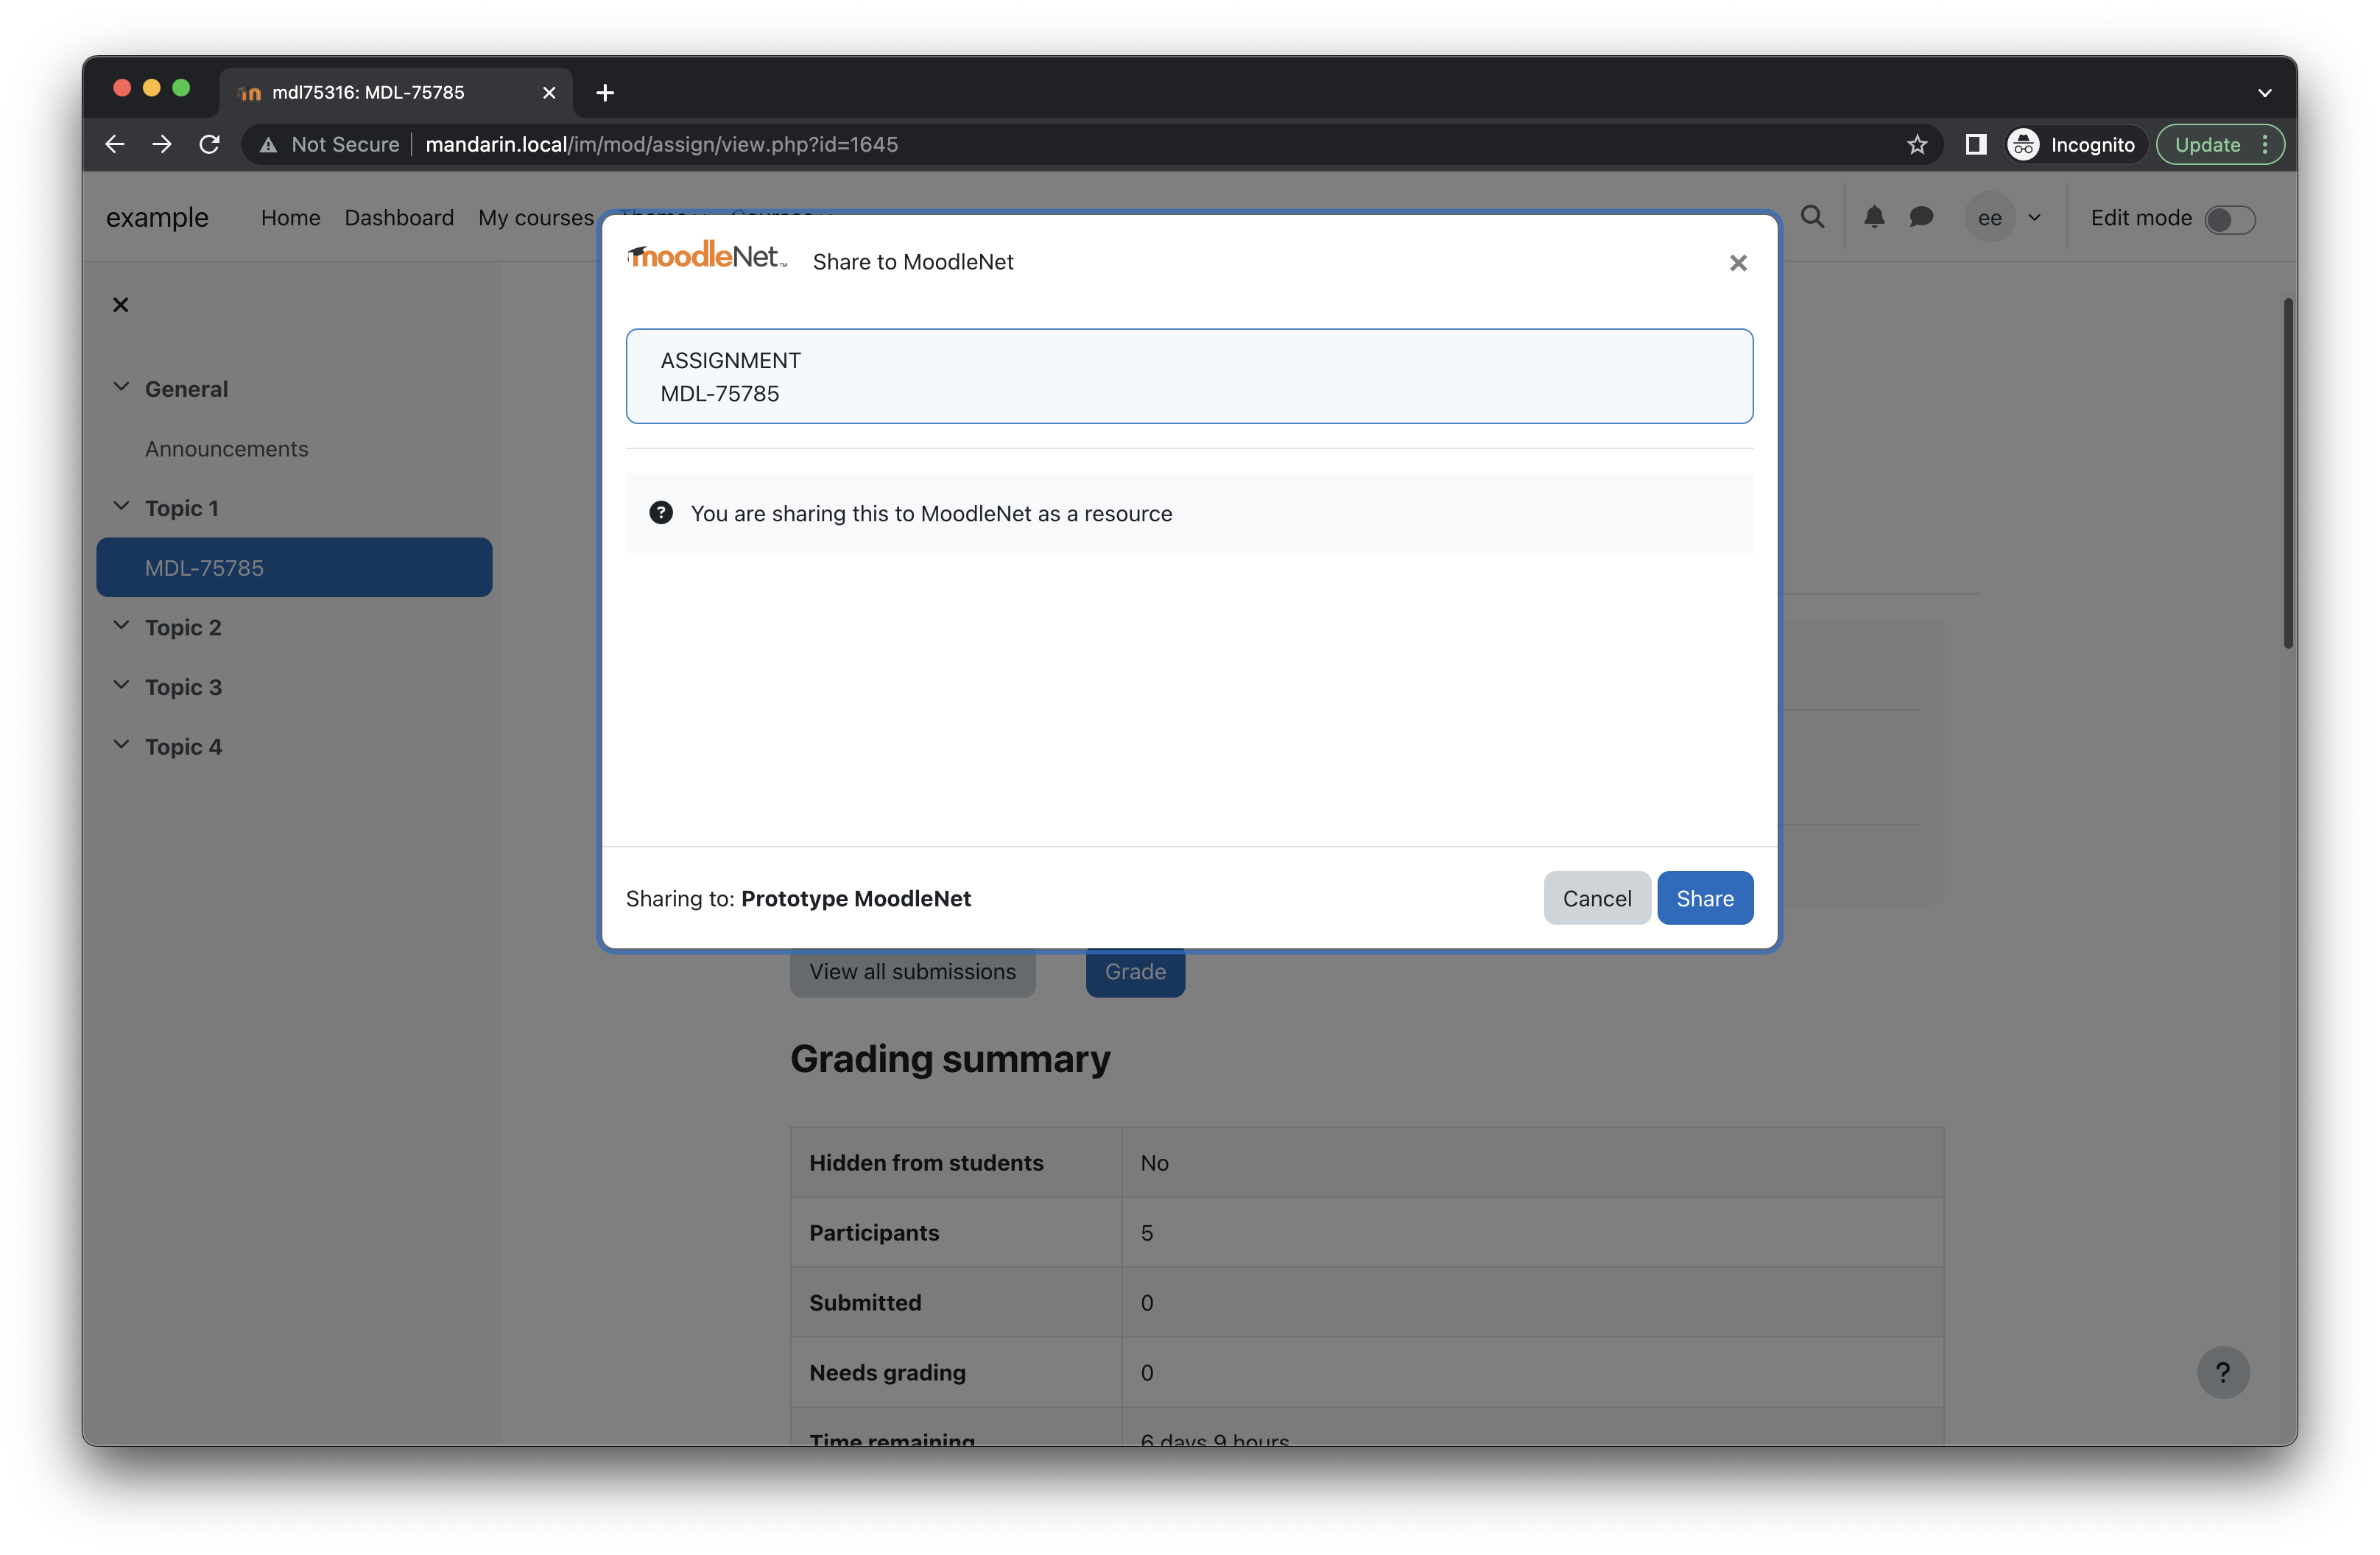The width and height of the screenshot is (2380, 1555).
Task: Click the Chrome Update button
Action: click(2207, 144)
